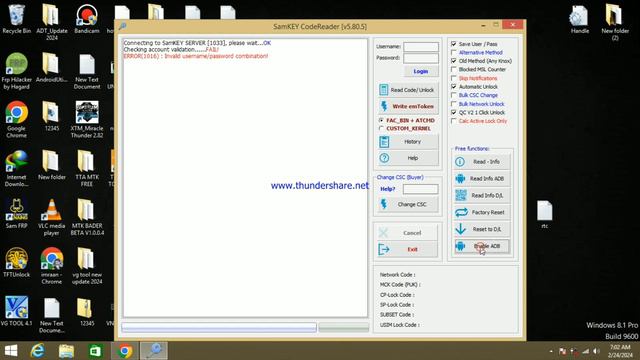
Task: Open Recycle Bin desktop icon
Action: tap(16, 19)
